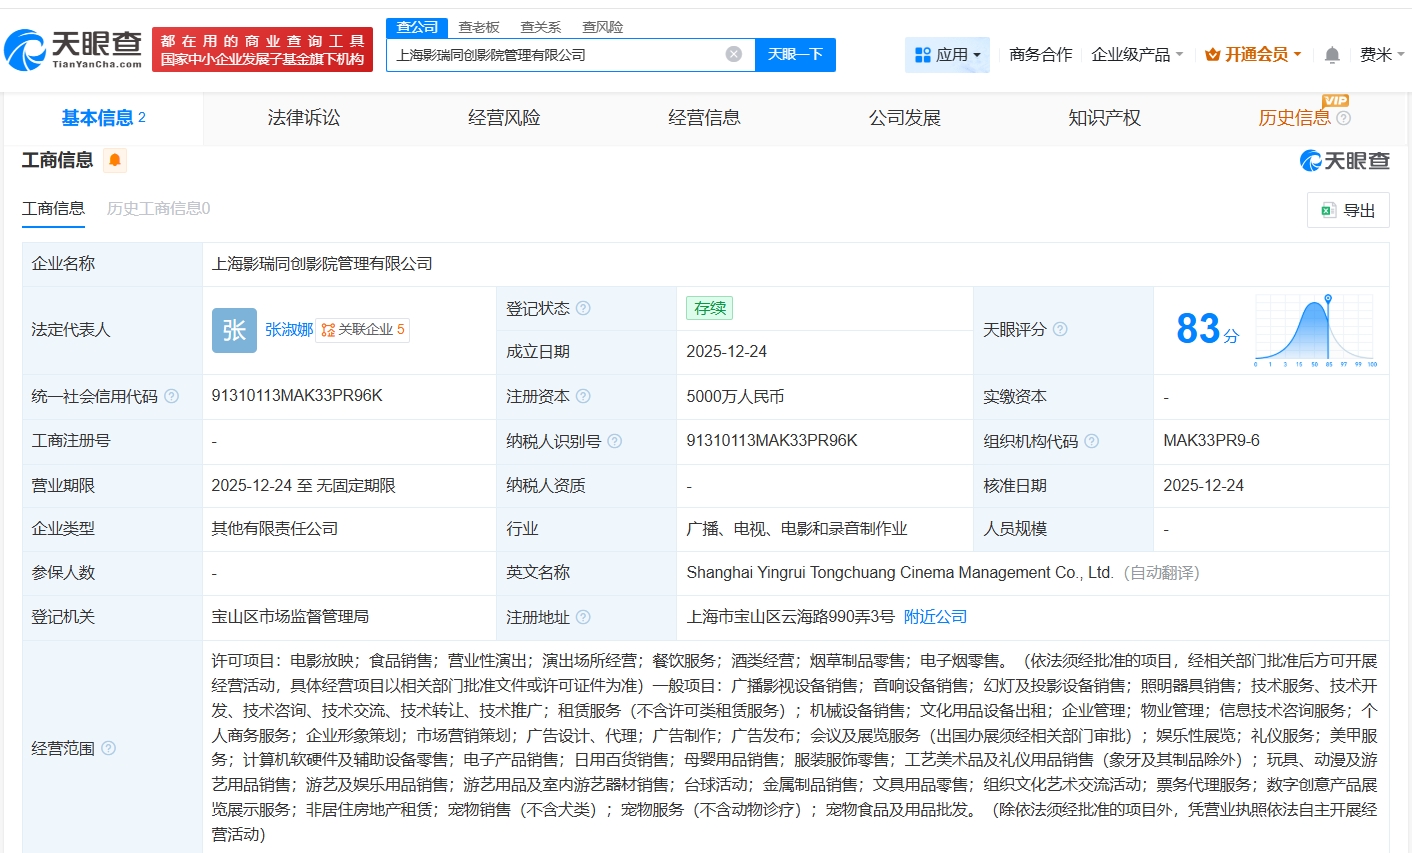Click the company name search input field

coord(555,55)
